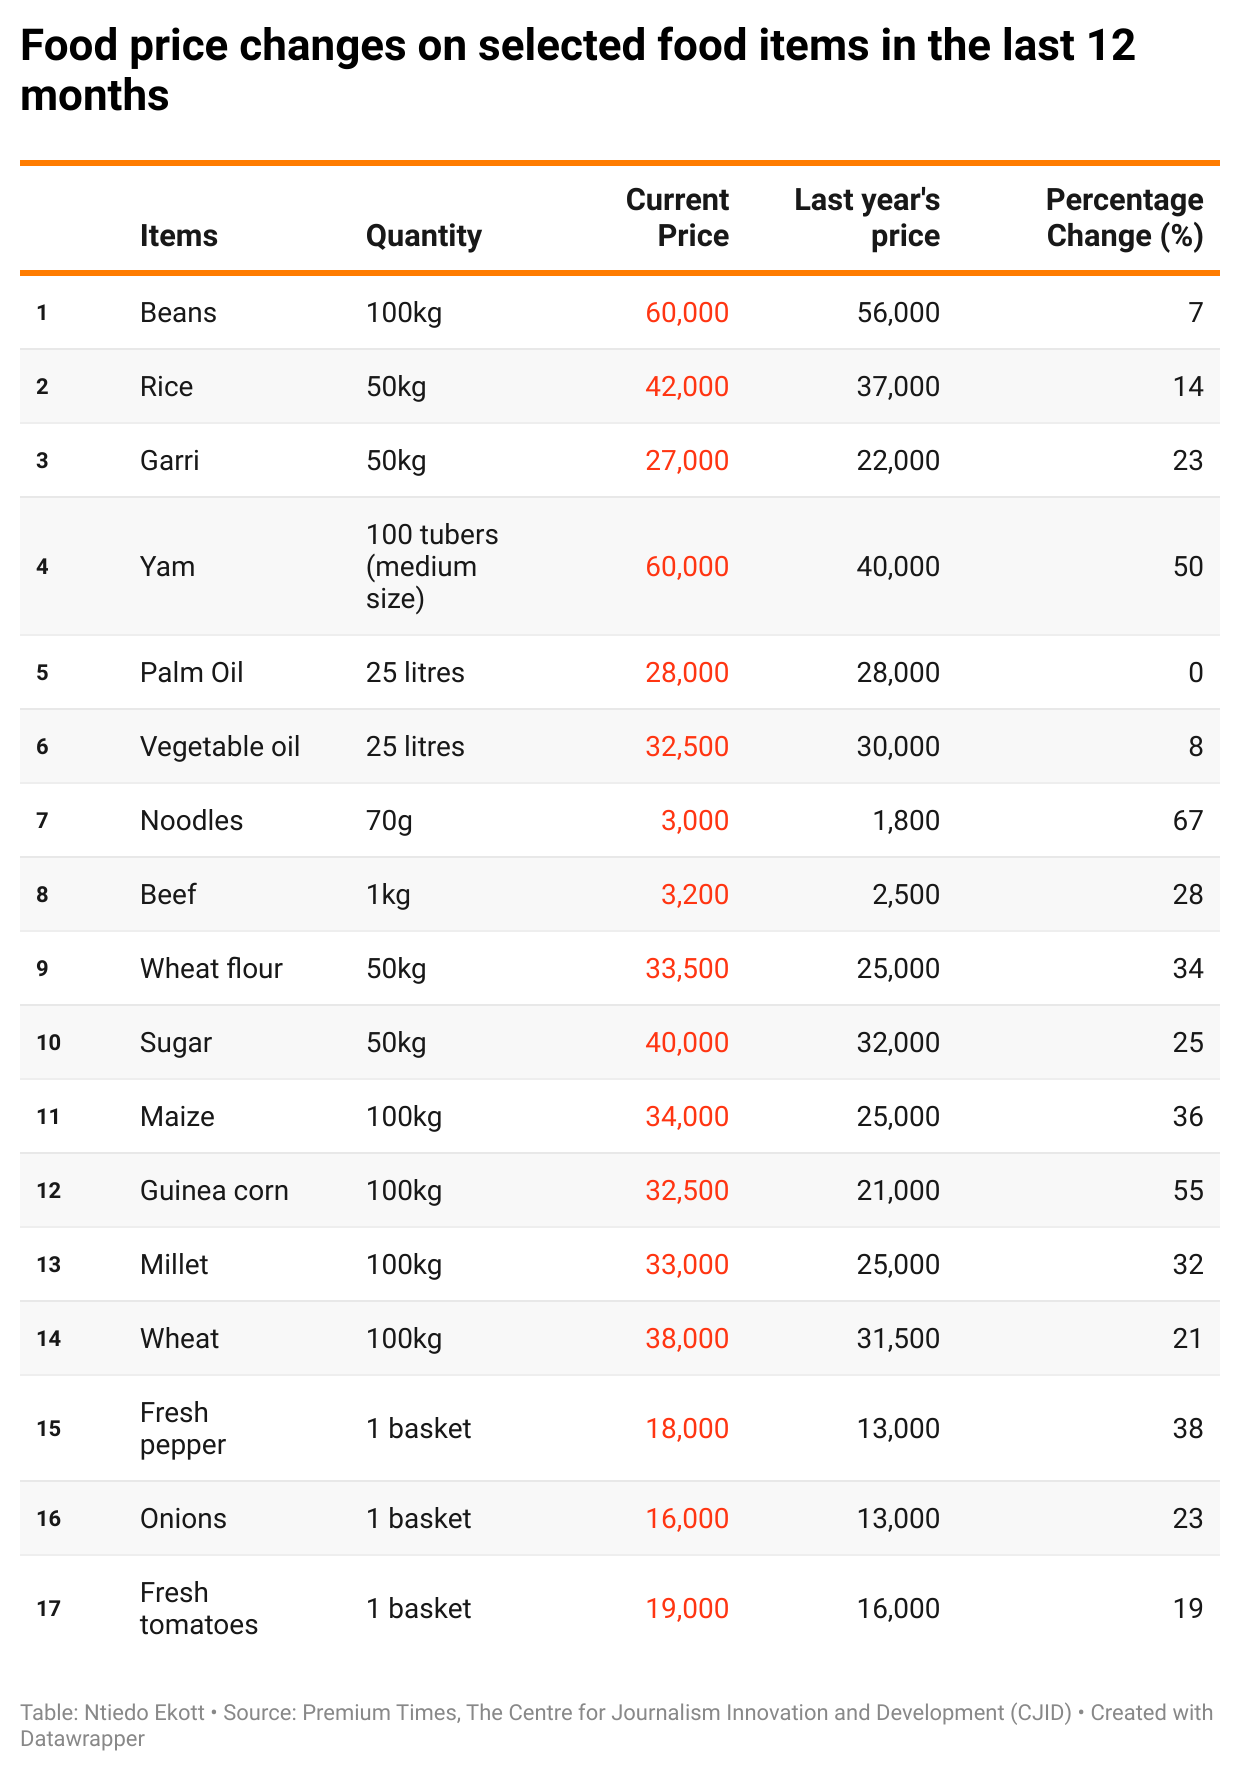The height and width of the screenshot is (1772, 1240).
Task: Click the Premium Times source credit text
Action: click(x=379, y=1712)
